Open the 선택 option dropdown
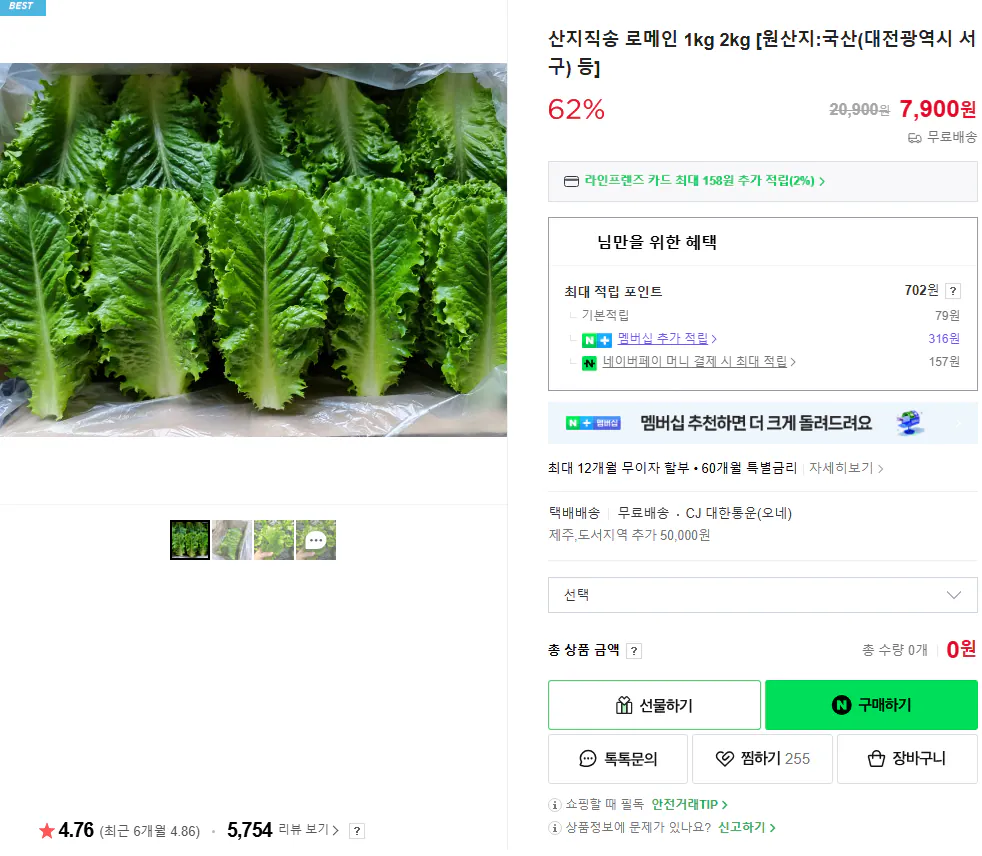Image resolution: width=982 pixels, height=856 pixels. 763,594
